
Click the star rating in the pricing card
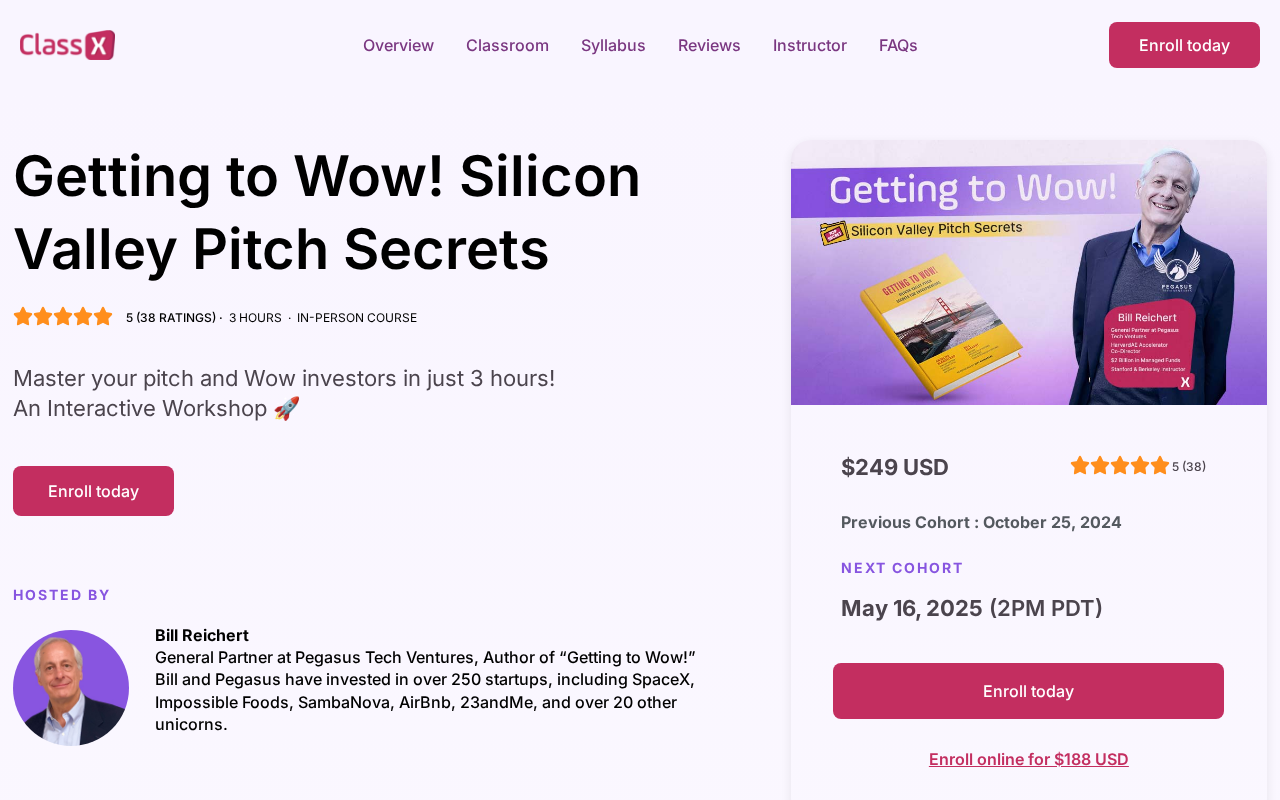1119,466
